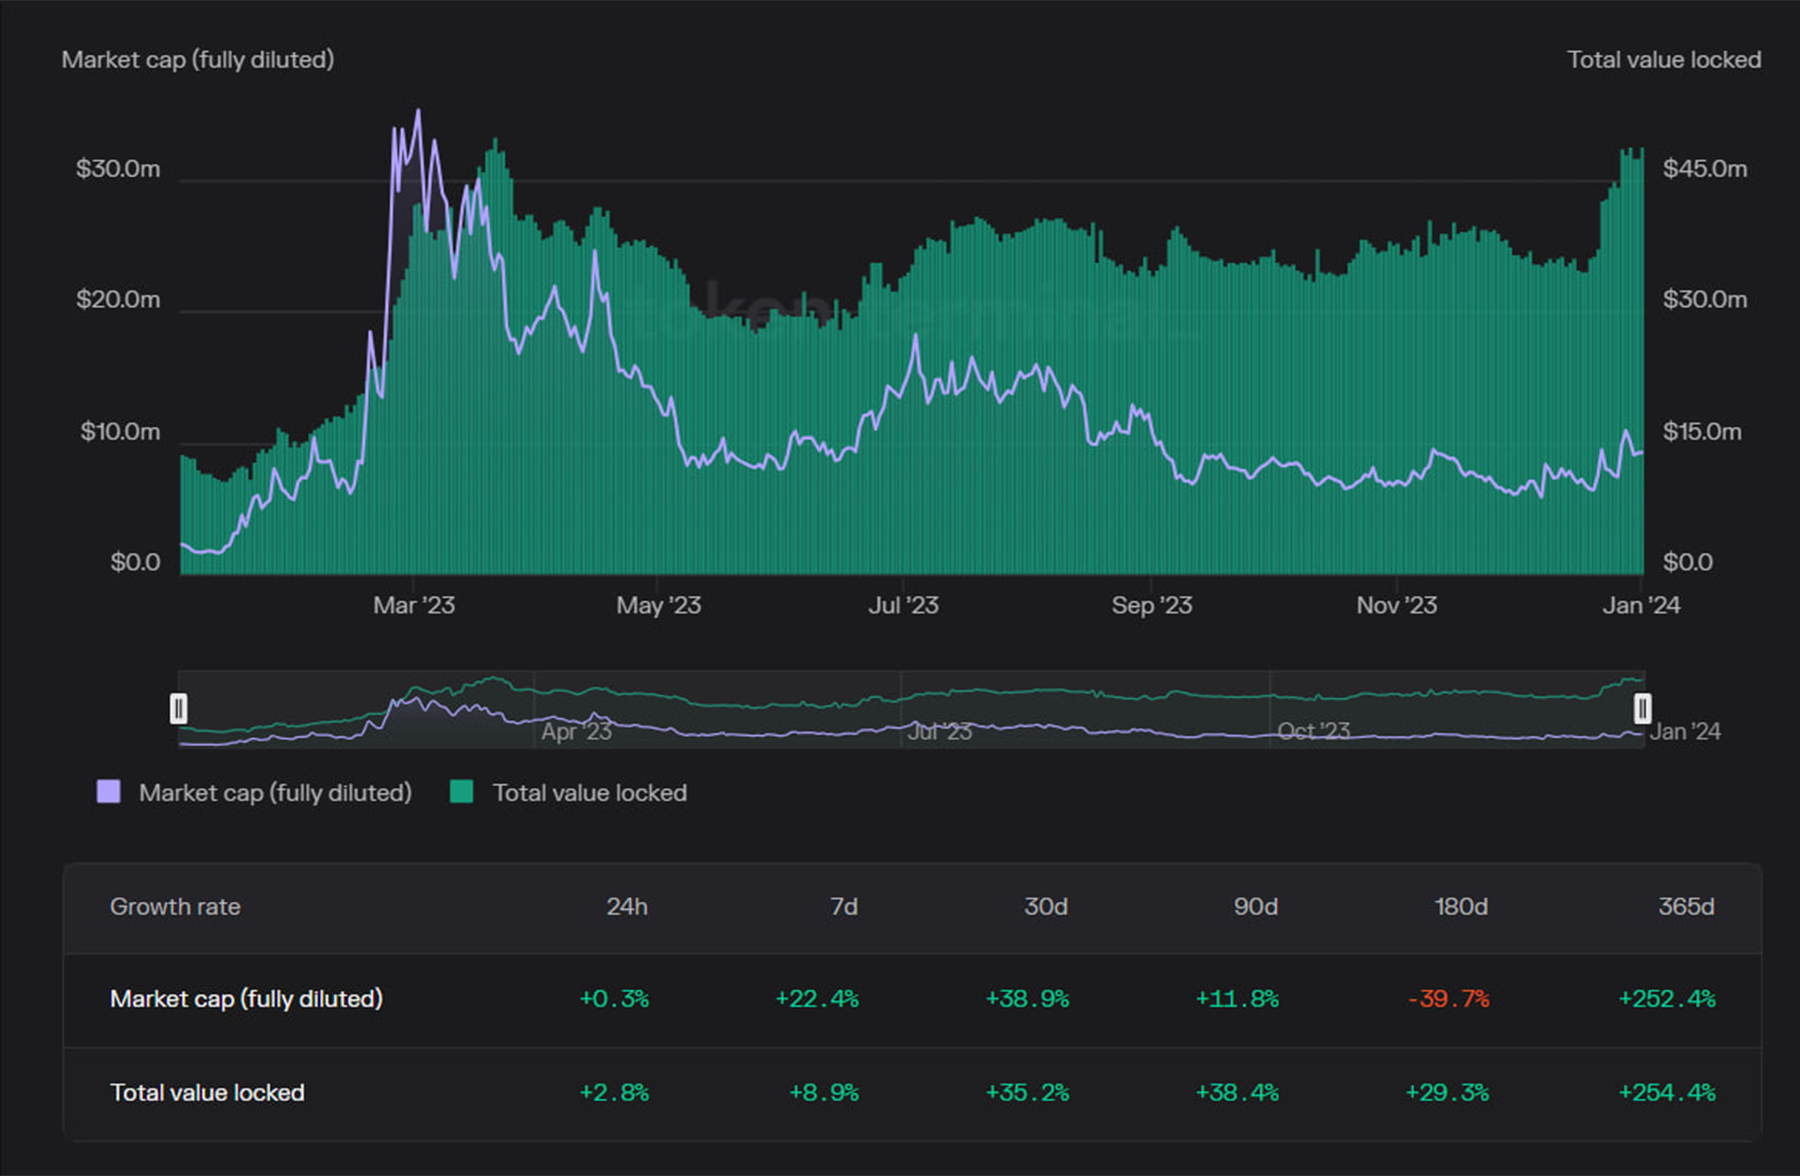Image resolution: width=1800 pixels, height=1176 pixels.
Task: Hide Total value locked series via legend
Action: pyautogui.click(x=589, y=793)
